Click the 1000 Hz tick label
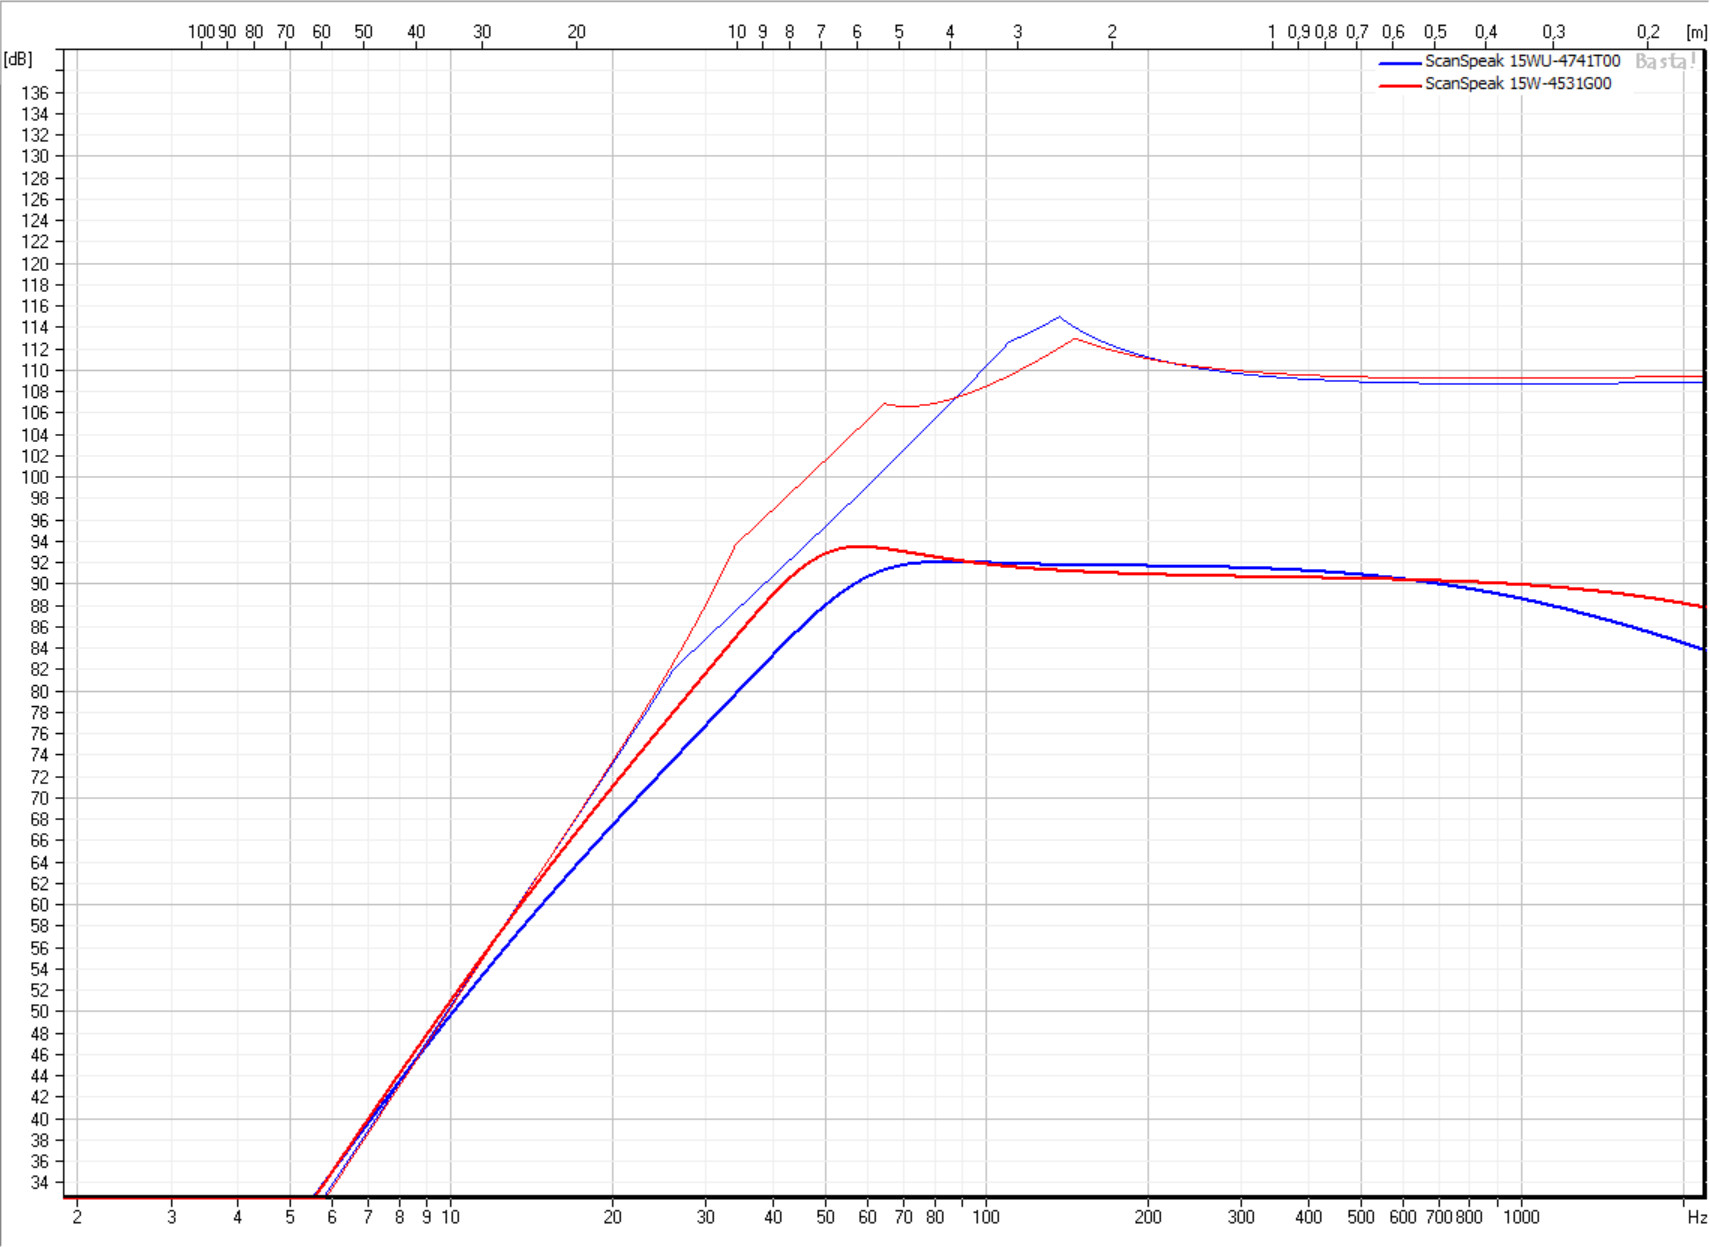This screenshot has height=1247, width=1710. coord(1521,1217)
